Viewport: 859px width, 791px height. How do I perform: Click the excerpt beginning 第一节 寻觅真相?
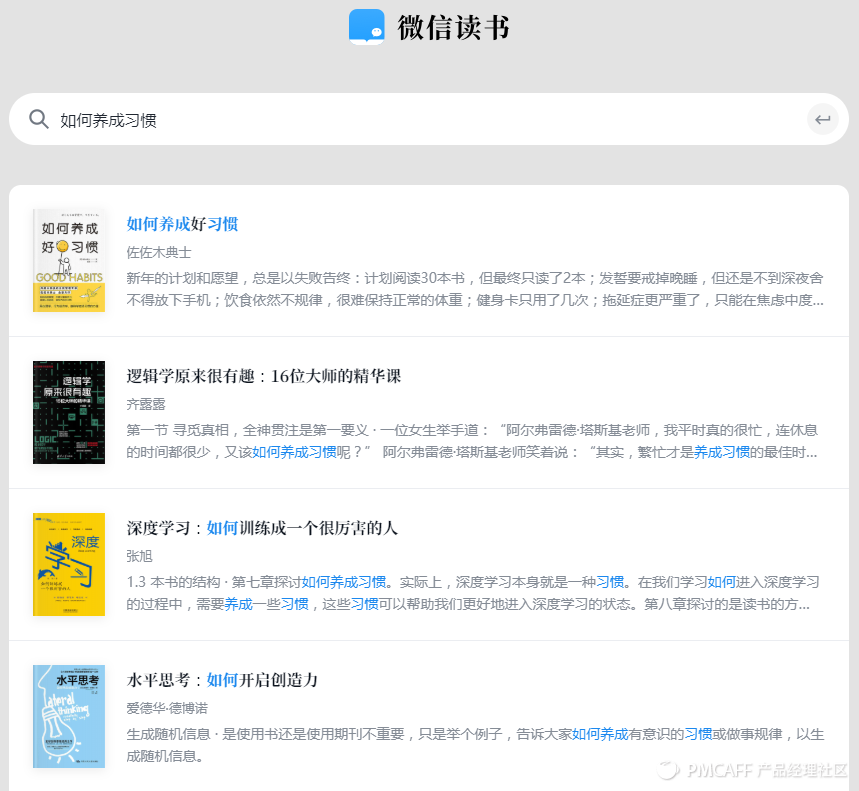click(x=472, y=441)
